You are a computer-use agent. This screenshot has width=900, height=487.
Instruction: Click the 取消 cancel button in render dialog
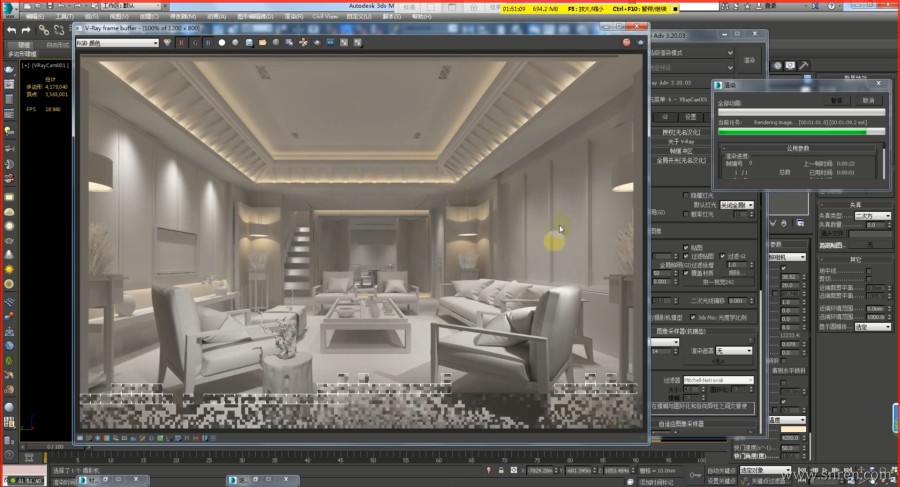click(868, 101)
